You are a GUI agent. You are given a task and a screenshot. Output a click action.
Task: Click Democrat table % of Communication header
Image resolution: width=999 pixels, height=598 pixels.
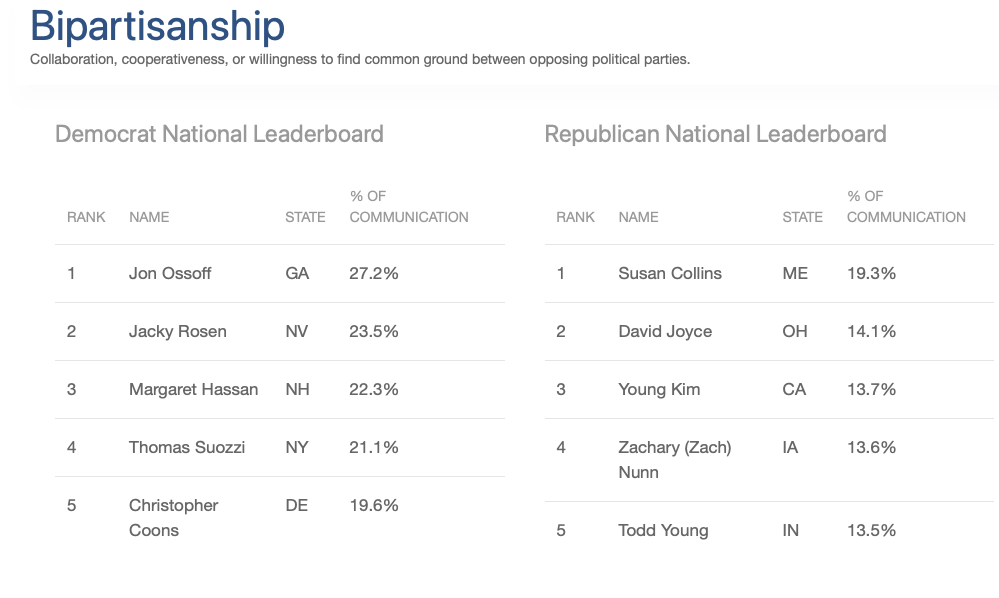(x=408, y=206)
